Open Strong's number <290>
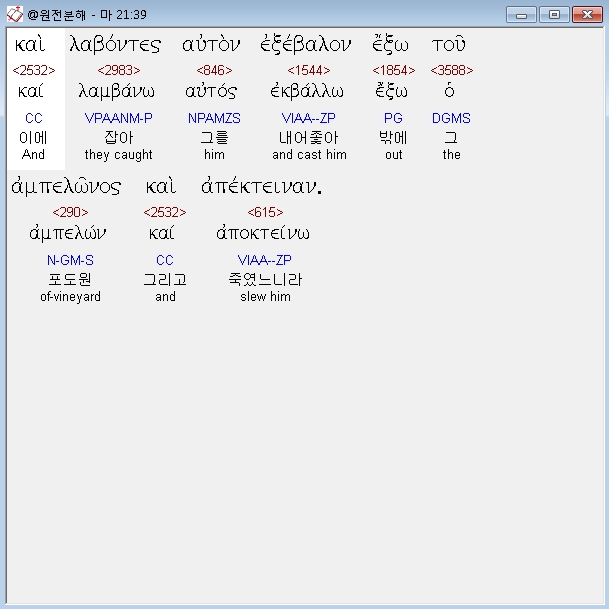 [70, 212]
